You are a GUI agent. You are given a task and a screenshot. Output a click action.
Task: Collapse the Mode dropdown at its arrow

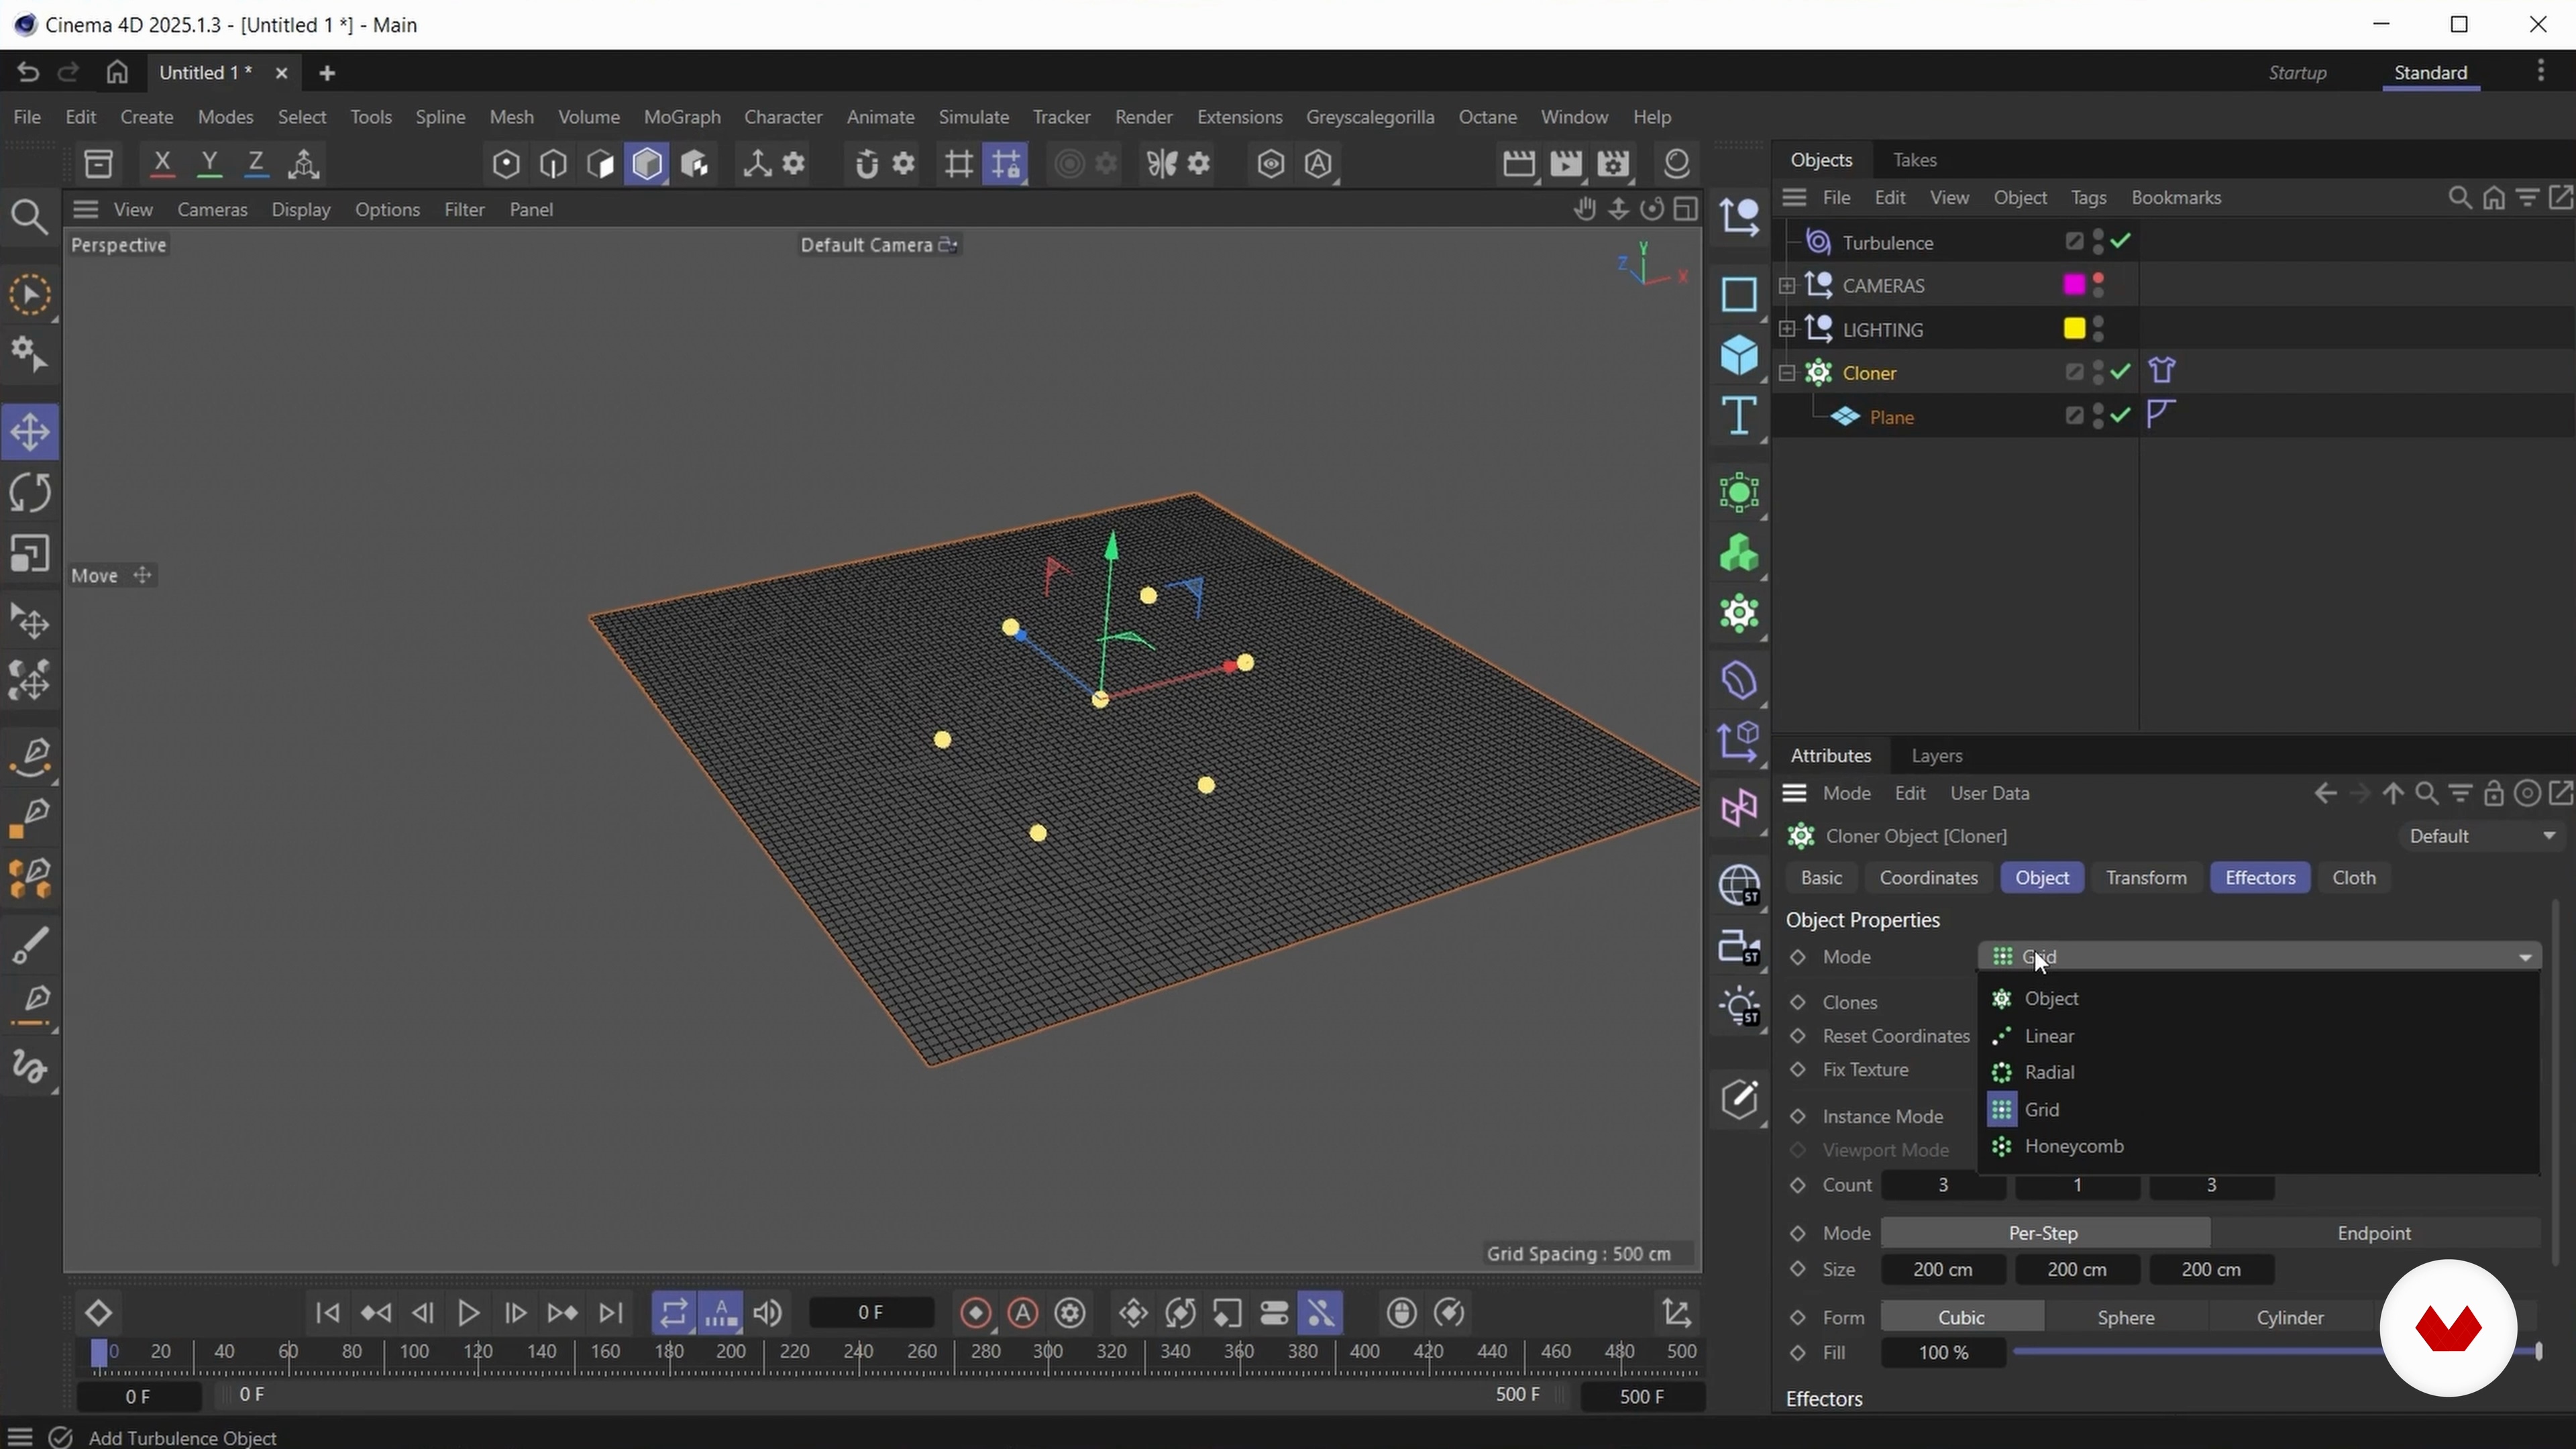click(x=2525, y=957)
